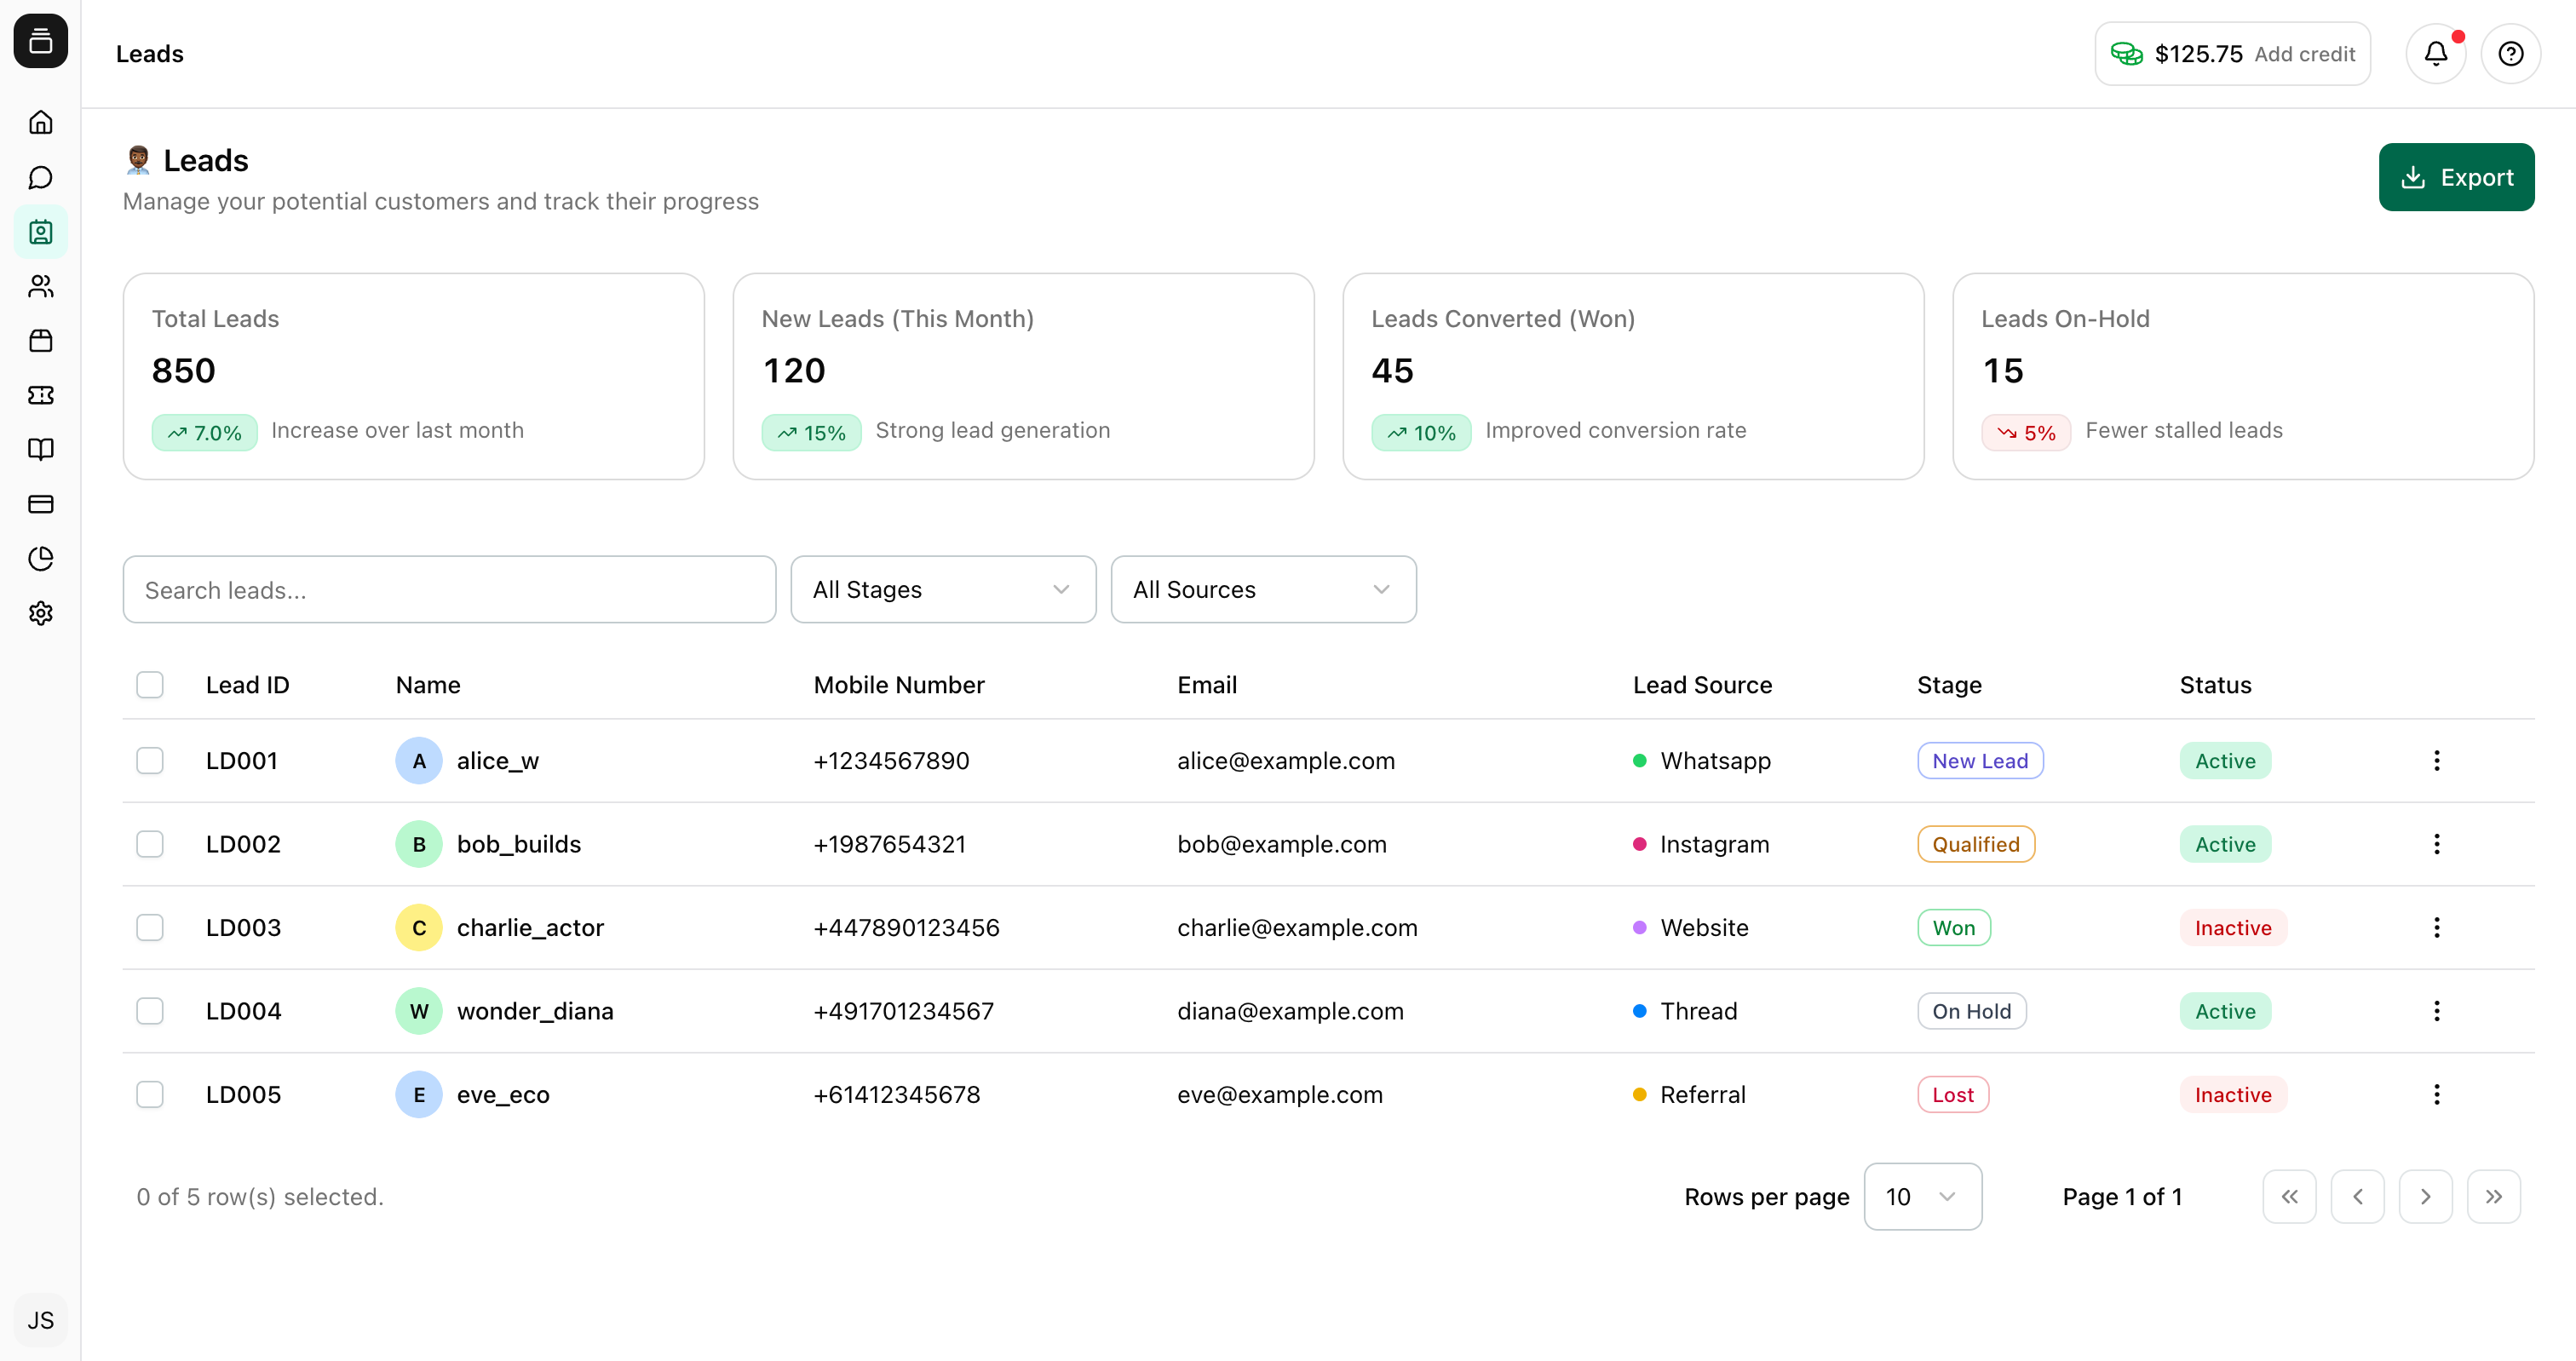Screen dimensions: 2576x1361
Task: Expand the All Stages filter dropdown
Action: pos(943,590)
